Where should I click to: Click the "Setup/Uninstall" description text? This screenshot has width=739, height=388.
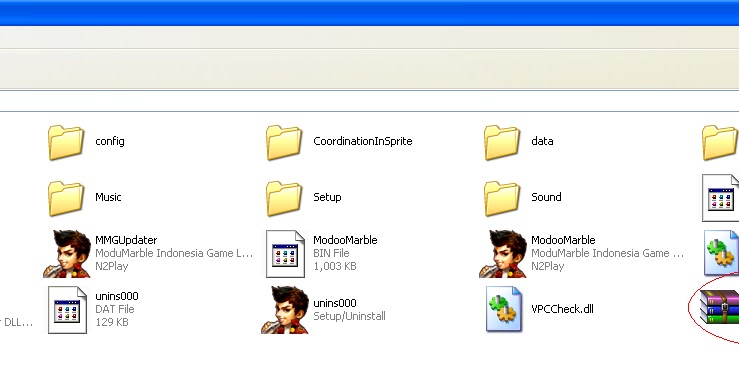(349, 316)
